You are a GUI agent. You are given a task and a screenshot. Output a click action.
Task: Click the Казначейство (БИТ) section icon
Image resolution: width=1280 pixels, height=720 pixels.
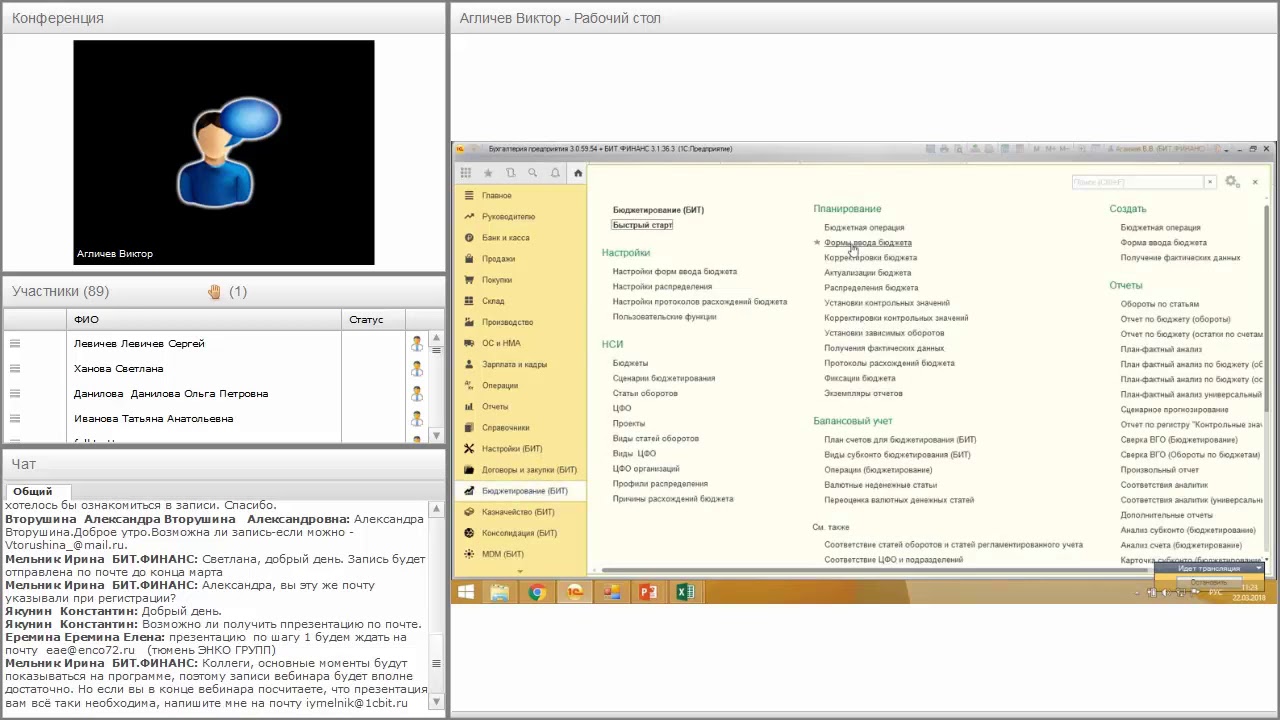pyautogui.click(x=469, y=512)
